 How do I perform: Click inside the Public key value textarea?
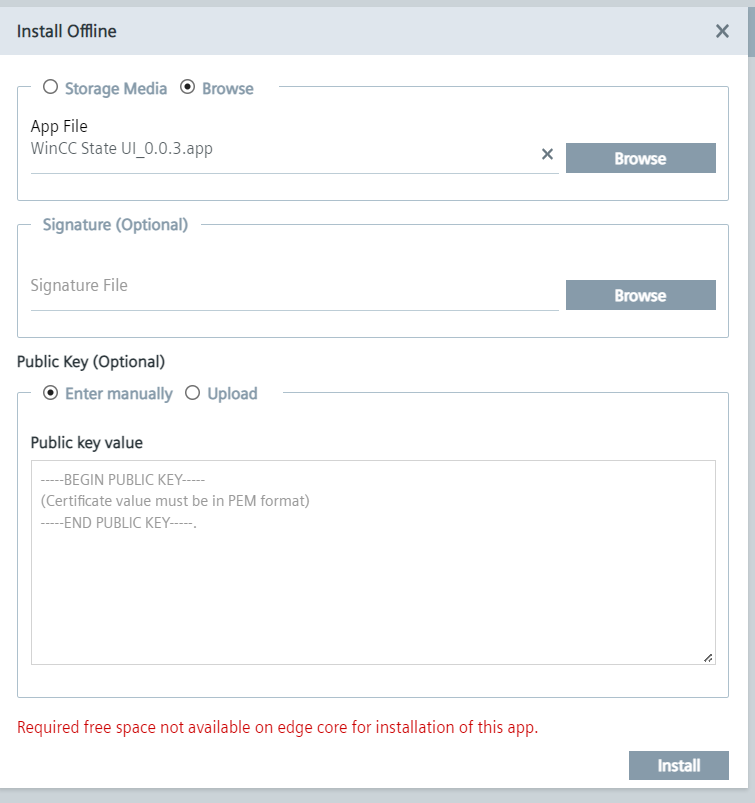point(372,580)
